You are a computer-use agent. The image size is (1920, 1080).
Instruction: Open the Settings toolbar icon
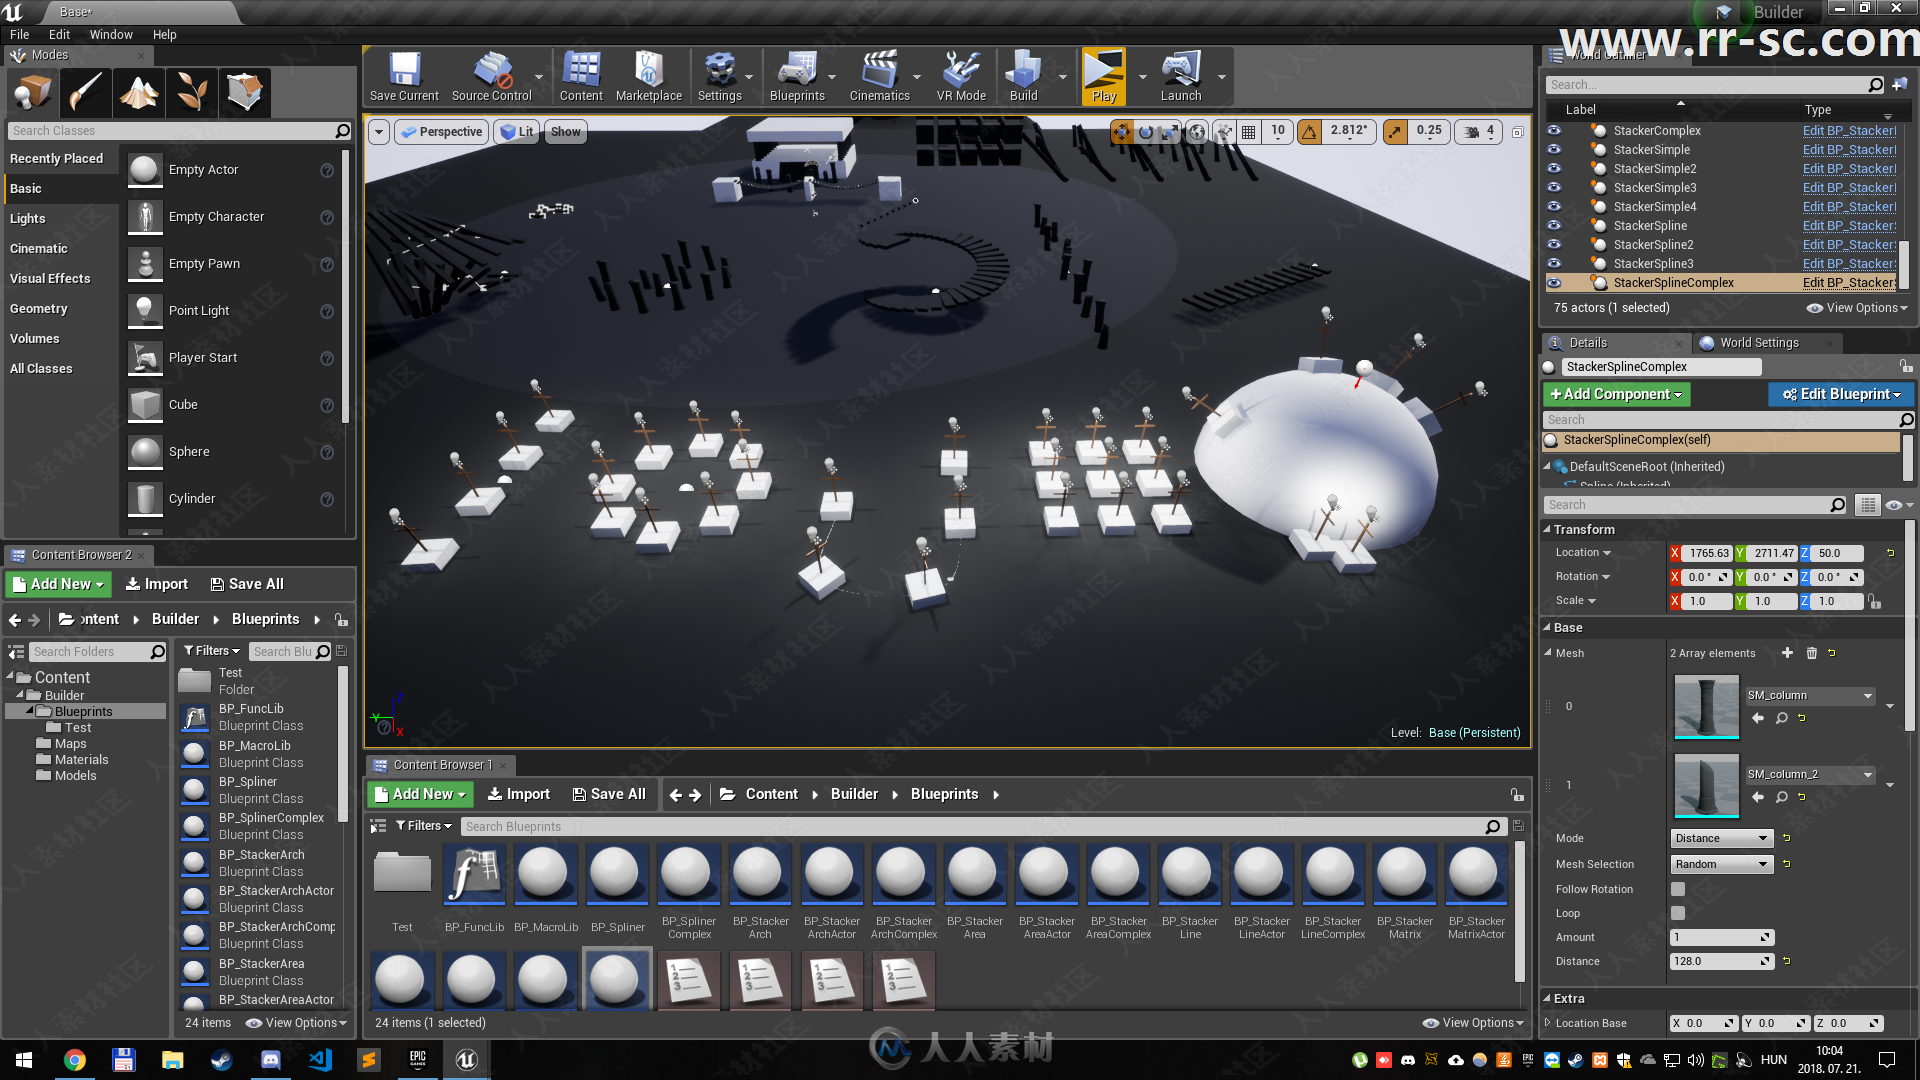720,77
